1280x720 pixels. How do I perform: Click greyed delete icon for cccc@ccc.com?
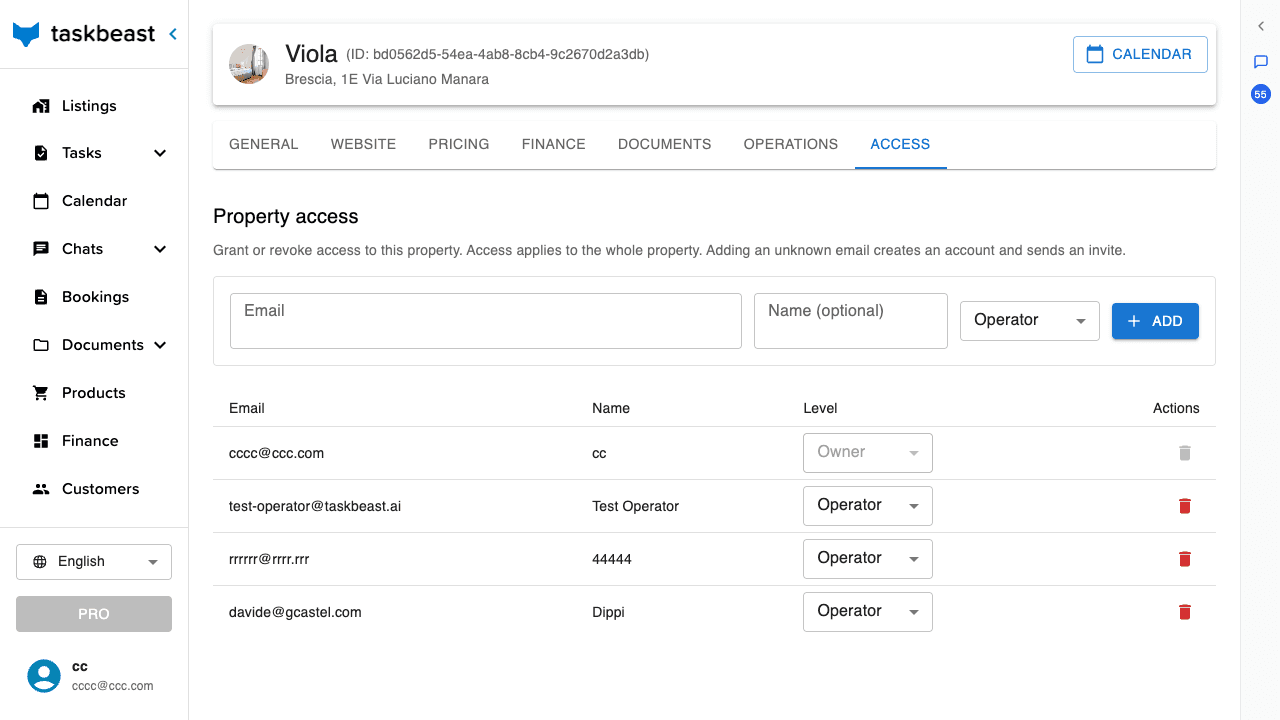[1185, 453]
